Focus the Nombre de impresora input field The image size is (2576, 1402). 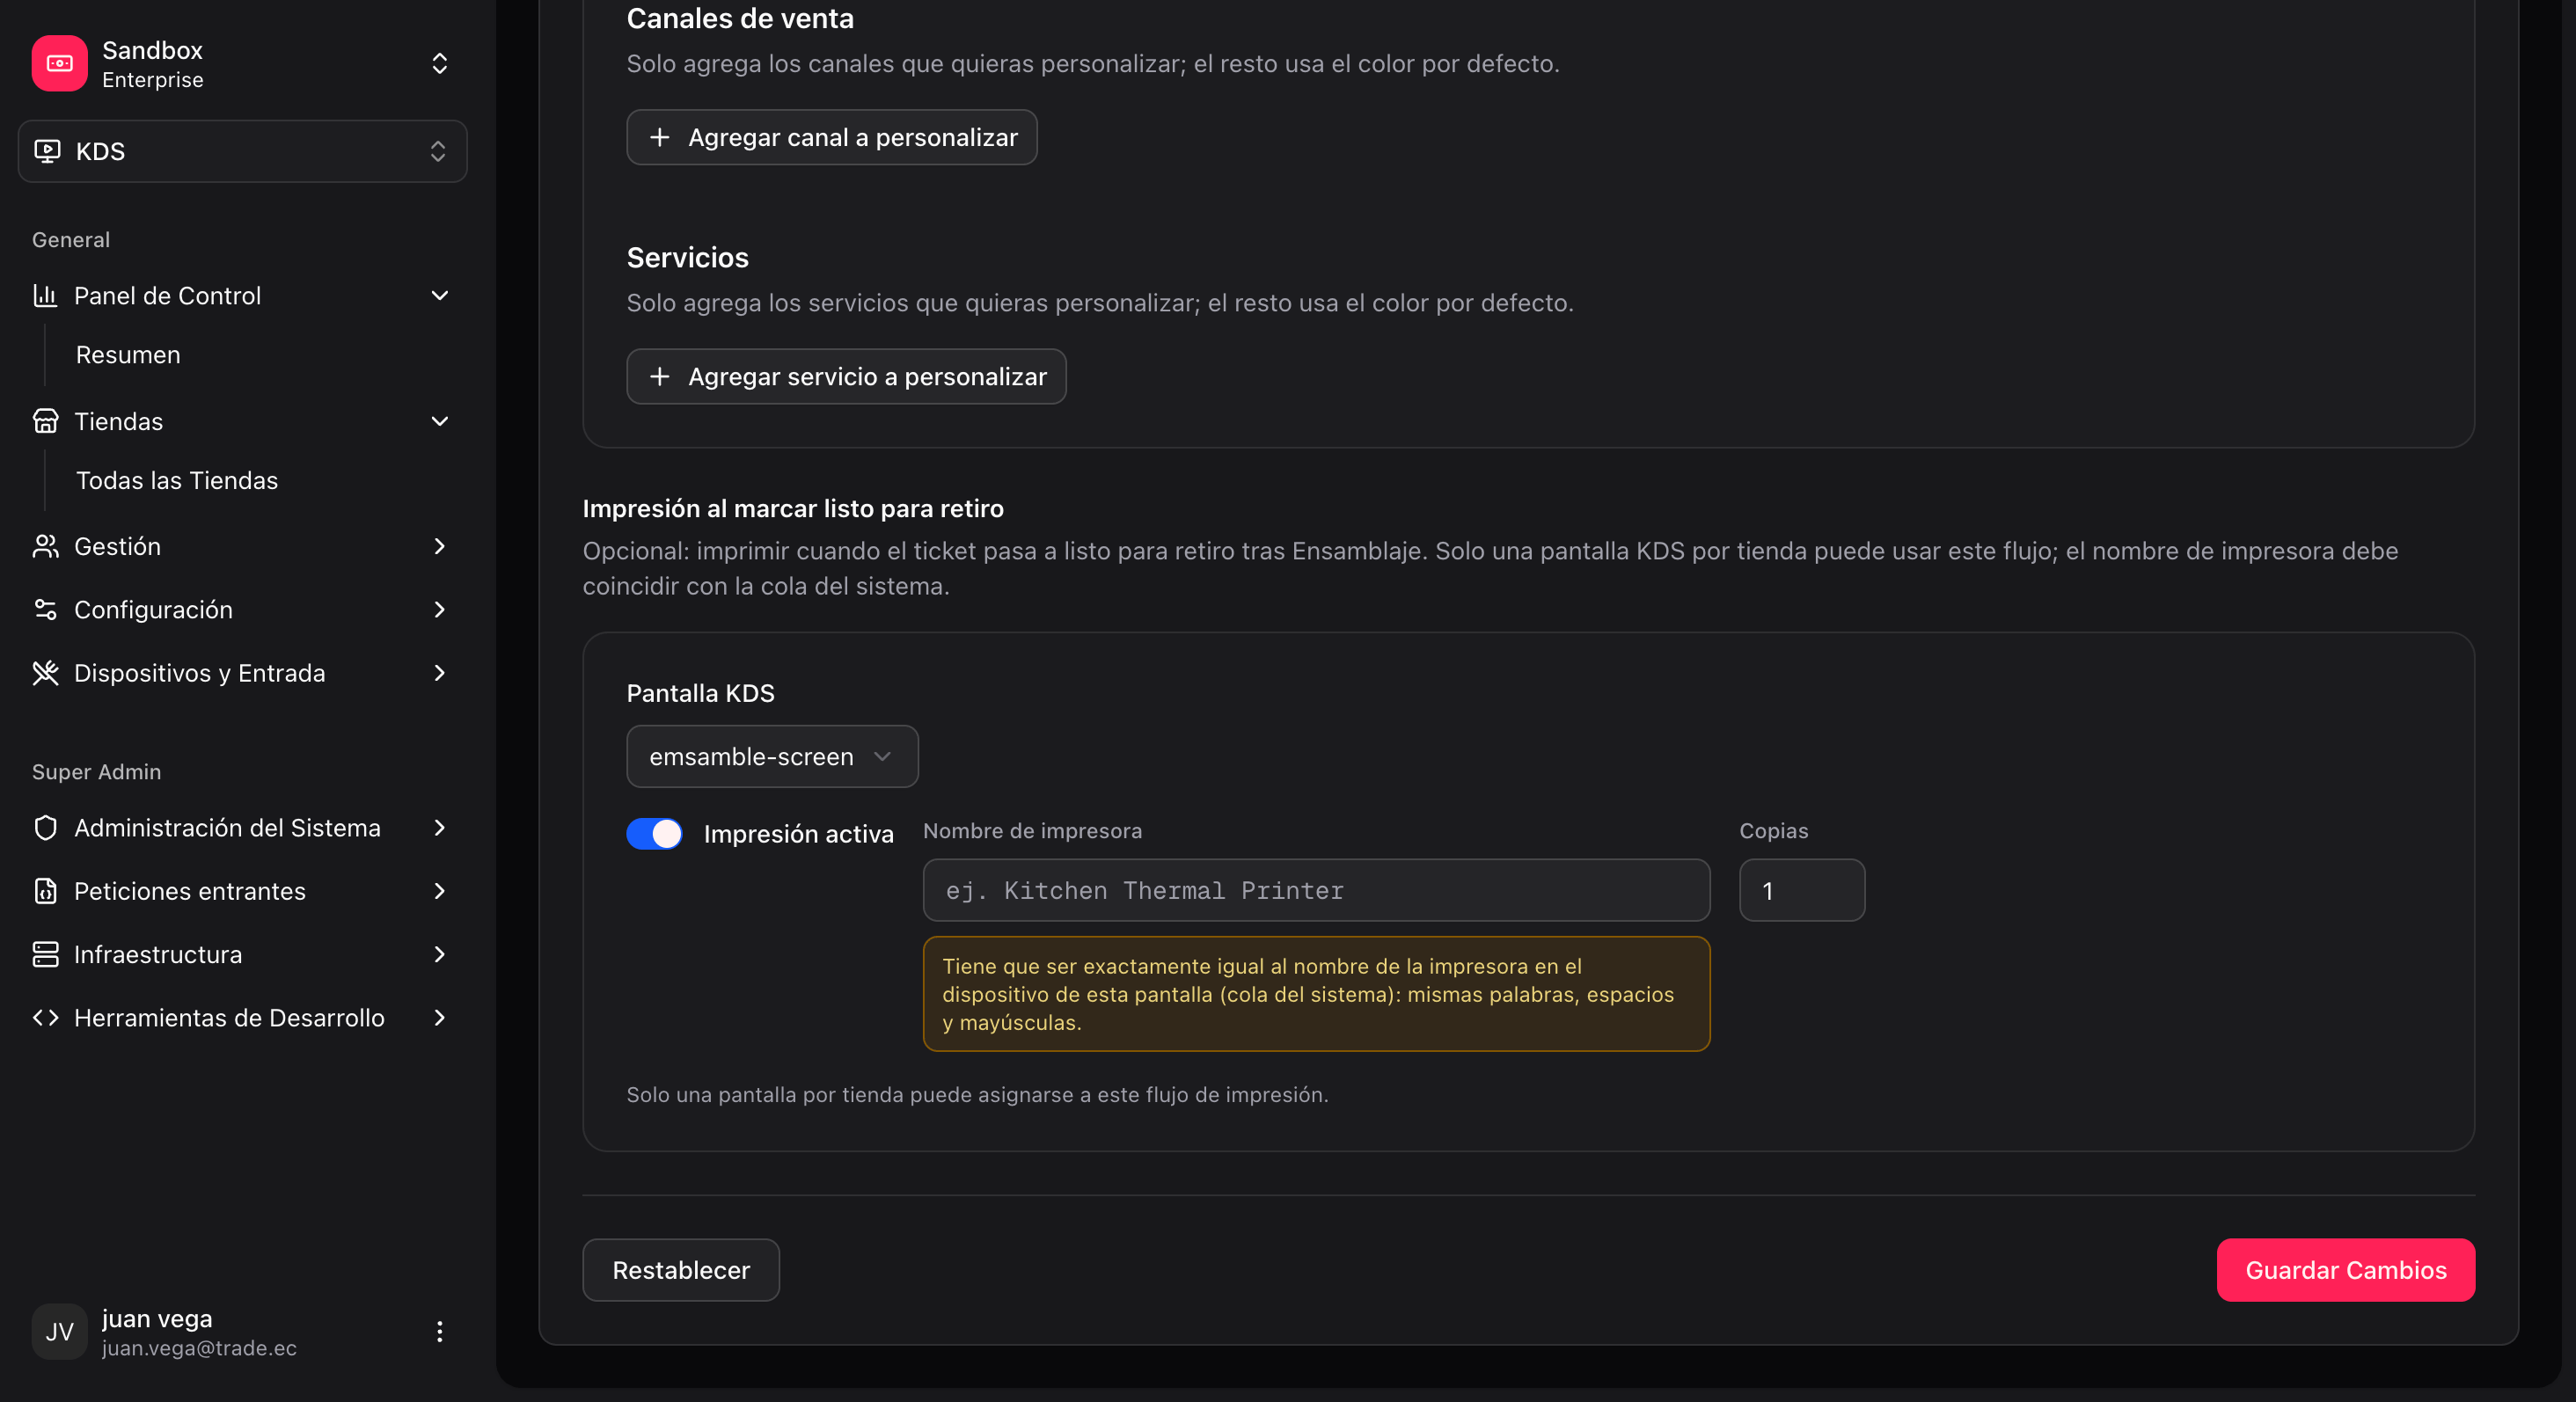point(1316,890)
